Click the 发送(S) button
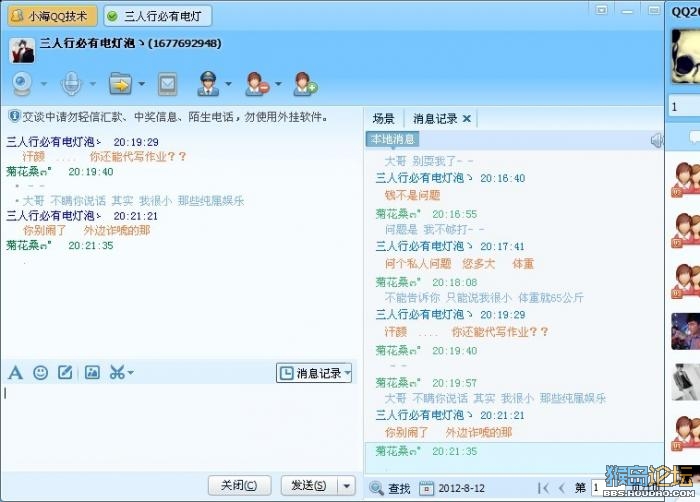This screenshot has height=502, width=700. pyautogui.click(x=308, y=485)
